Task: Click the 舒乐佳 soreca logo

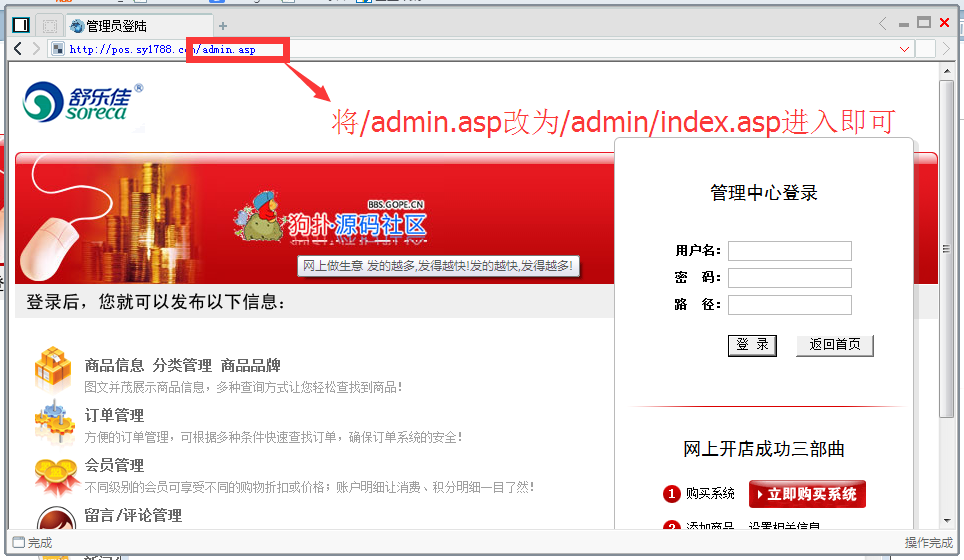Action: tap(82, 101)
